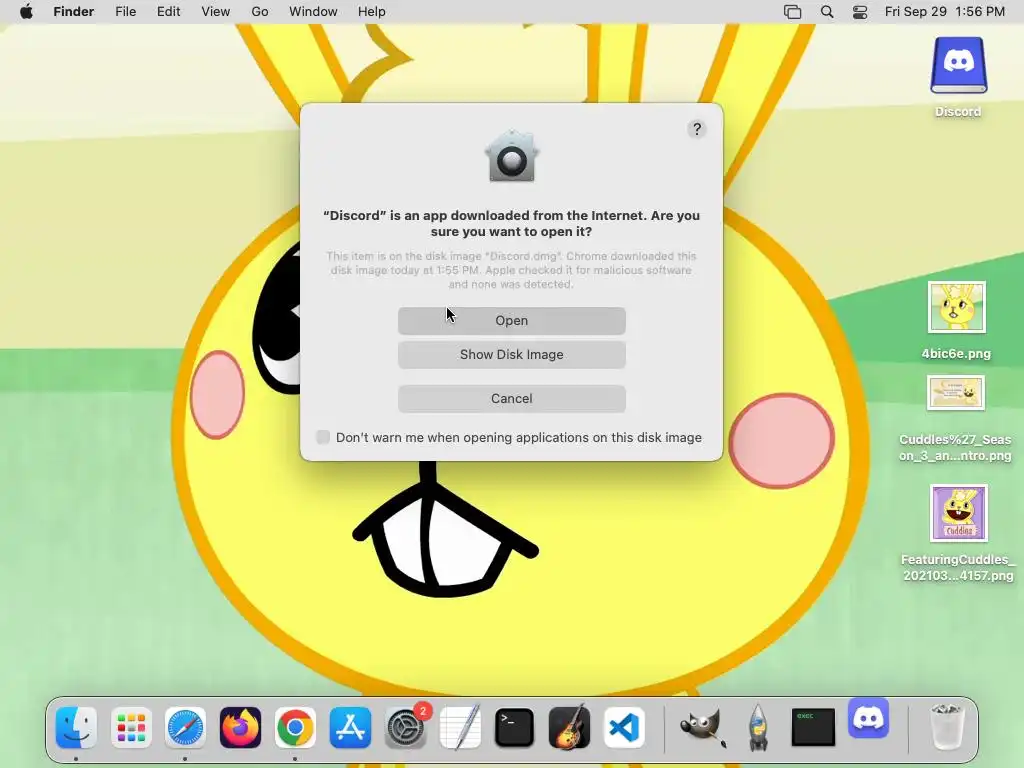Click the Discord icon in the Dock
This screenshot has height=768, width=1024.
click(x=869, y=718)
